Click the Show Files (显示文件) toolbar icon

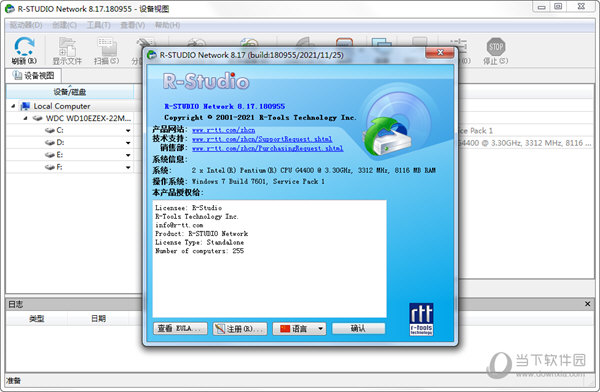click(67, 47)
